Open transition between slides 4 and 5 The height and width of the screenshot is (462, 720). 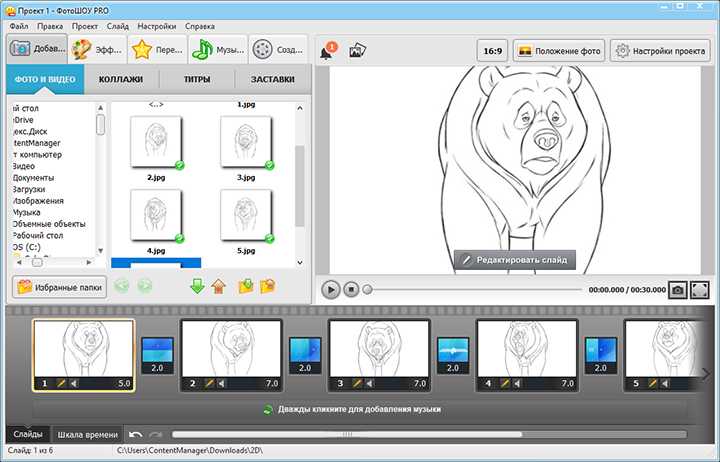click(x=601, y=355)
